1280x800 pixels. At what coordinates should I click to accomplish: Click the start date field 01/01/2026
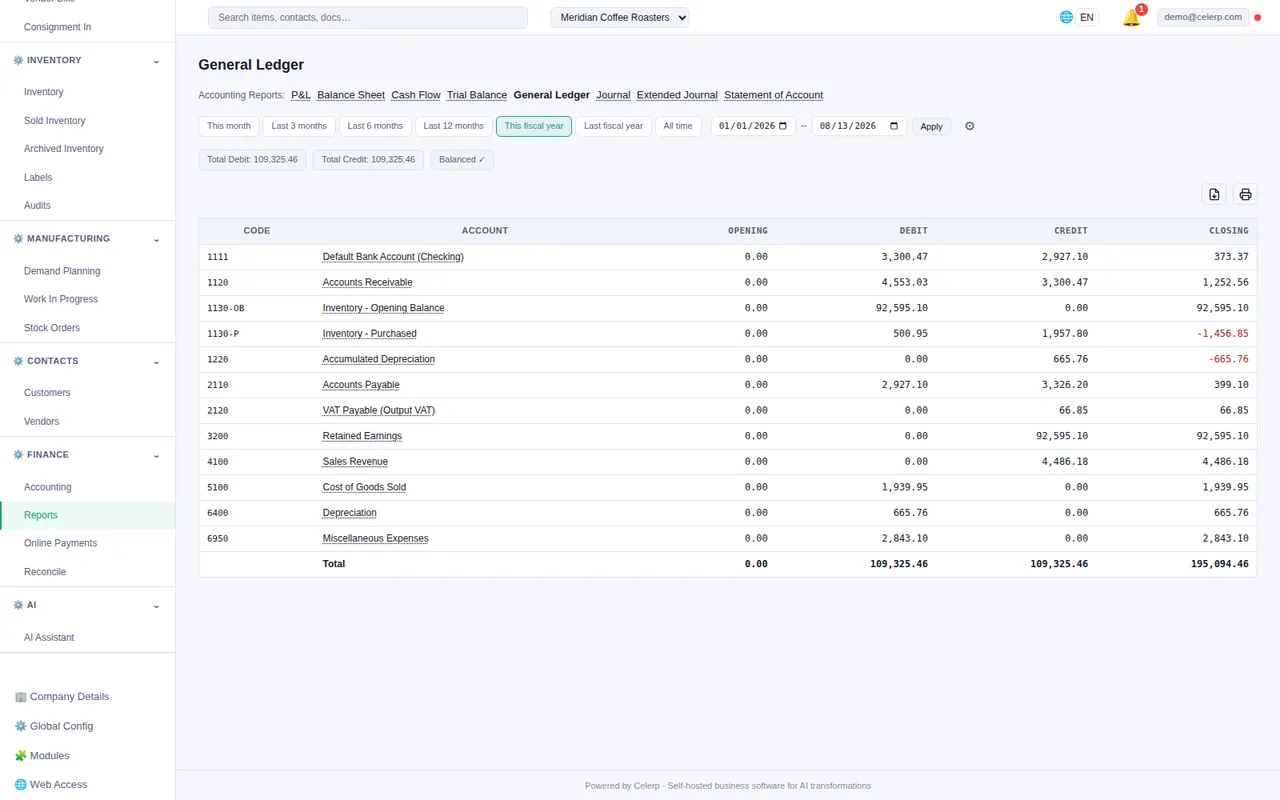coord(754,126)
